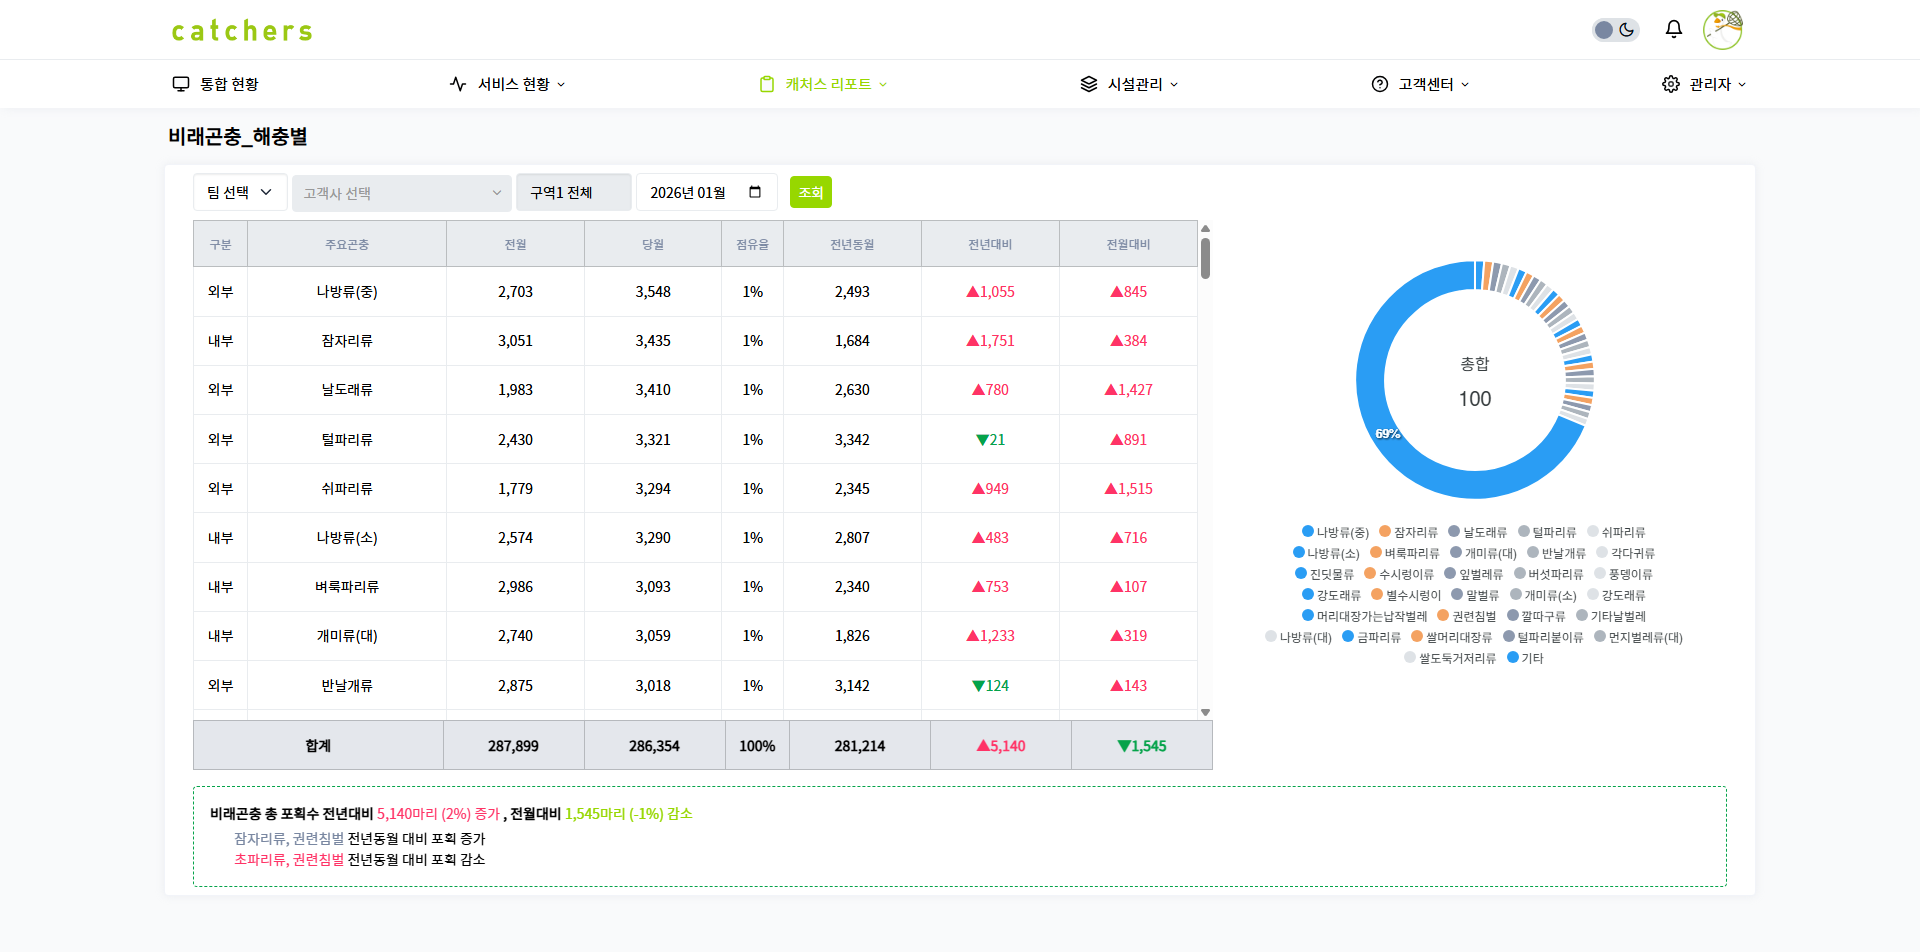Click the gear icon beside 관리자
This screenshot has width=1920, height=952.
coord(1670,84)
